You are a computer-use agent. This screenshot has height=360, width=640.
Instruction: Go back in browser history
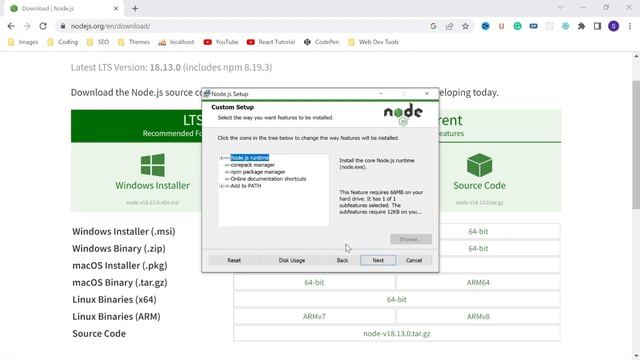click(x=11, y=26)
